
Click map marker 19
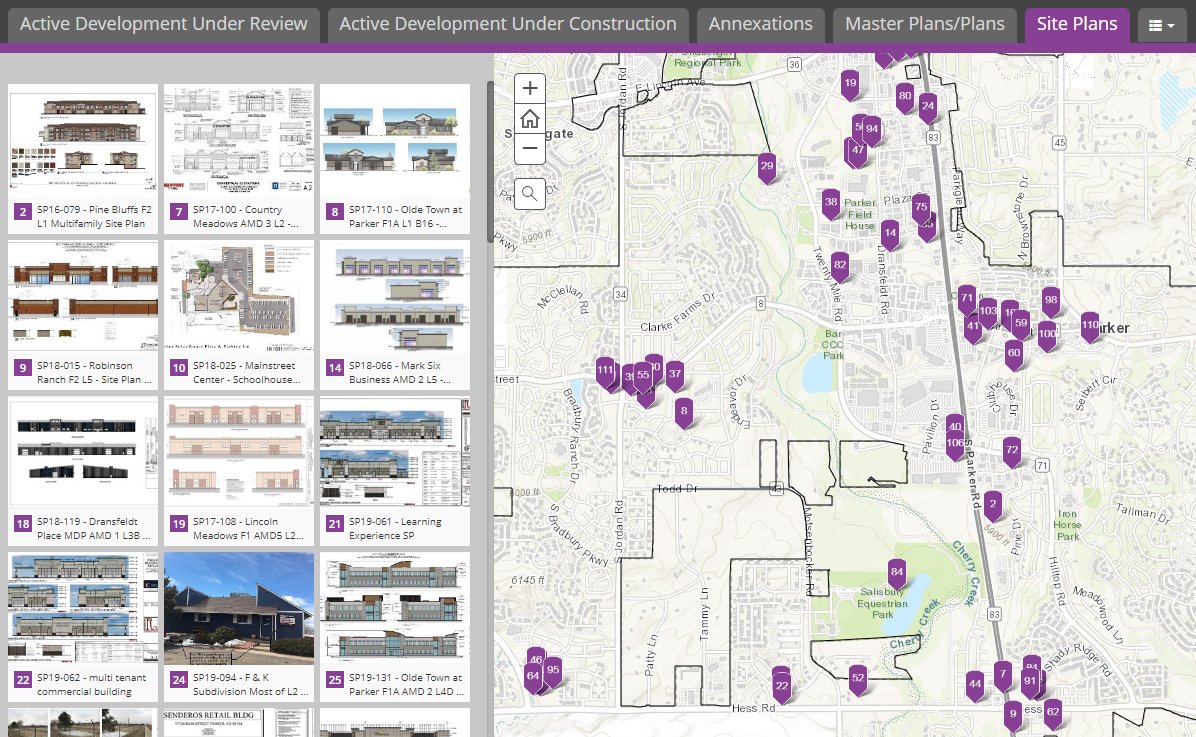tap(850, 85)
